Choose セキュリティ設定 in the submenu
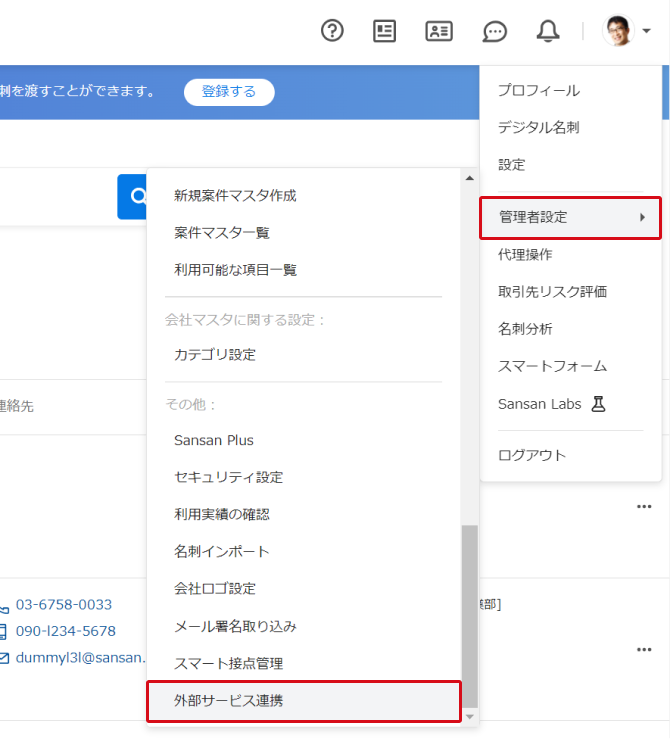Screen dimensions: 670x739 228,477
